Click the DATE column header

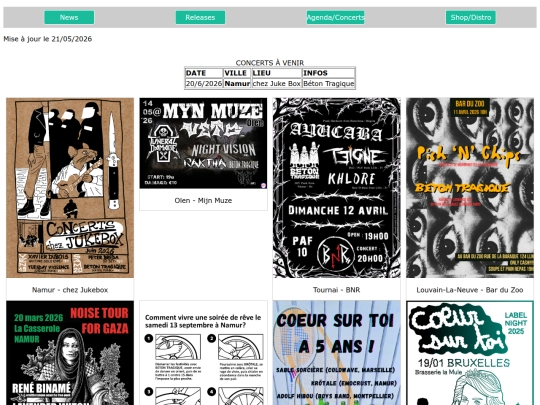pyautogui.click(x=204, y=73)
